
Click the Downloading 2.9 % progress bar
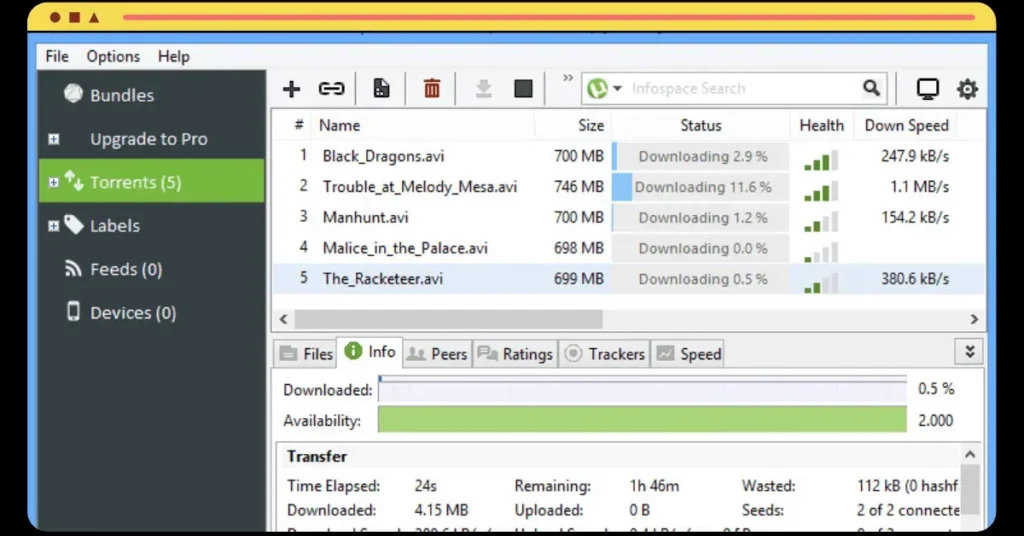click(700, 156)
